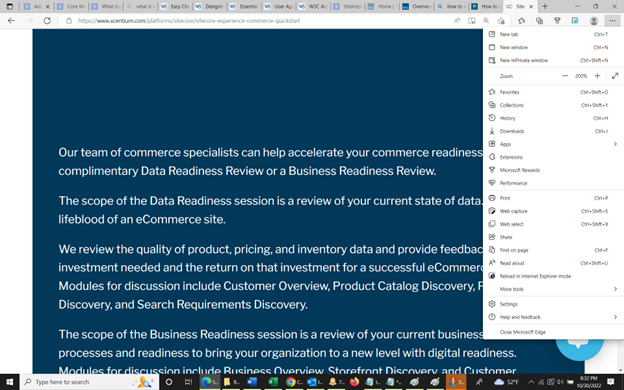Open Microsoft Rewards menu entry
The width and height of the screenshot is (624, 390).
[553, 170]
